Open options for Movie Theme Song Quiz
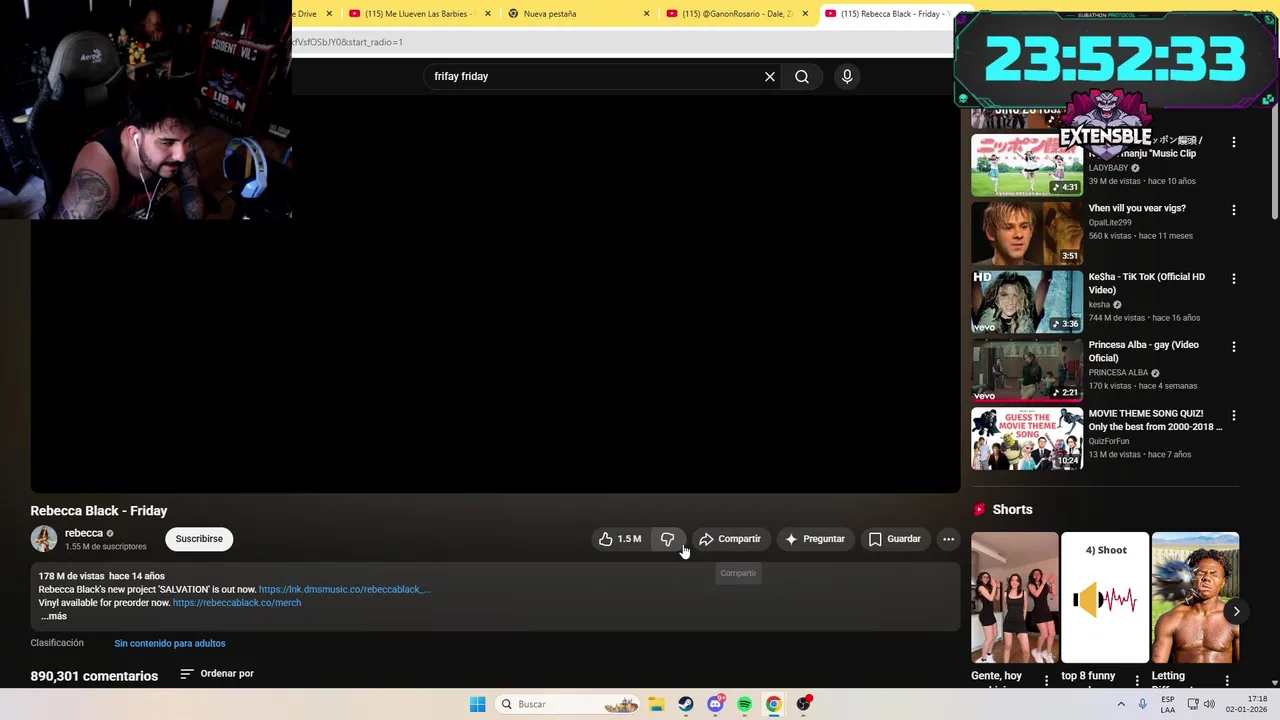Viewport: 1280px width, 720px height. [x=1233, y=415]
